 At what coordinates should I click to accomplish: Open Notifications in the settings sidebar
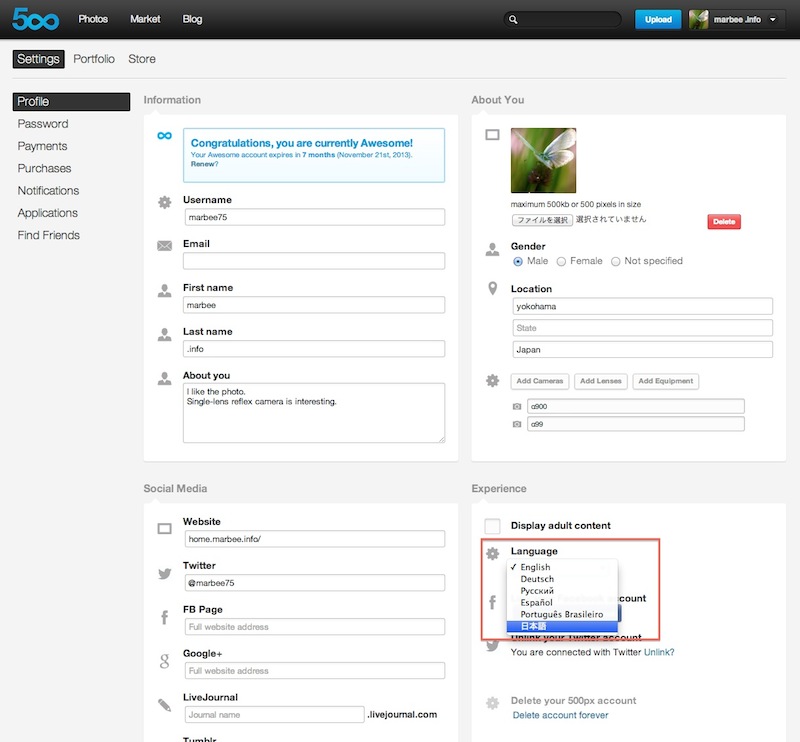pos(48,191)
